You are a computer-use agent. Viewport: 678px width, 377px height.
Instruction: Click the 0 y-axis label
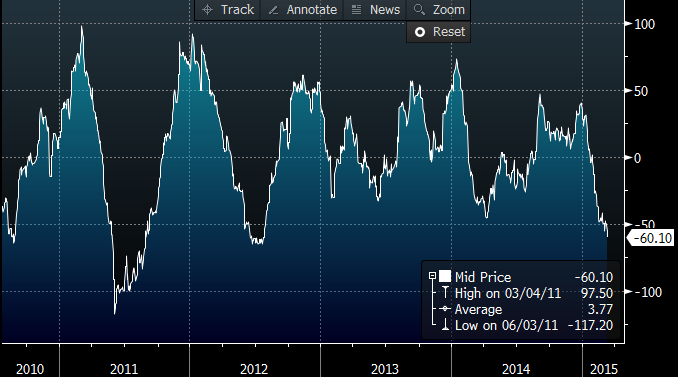coord(637,158)
